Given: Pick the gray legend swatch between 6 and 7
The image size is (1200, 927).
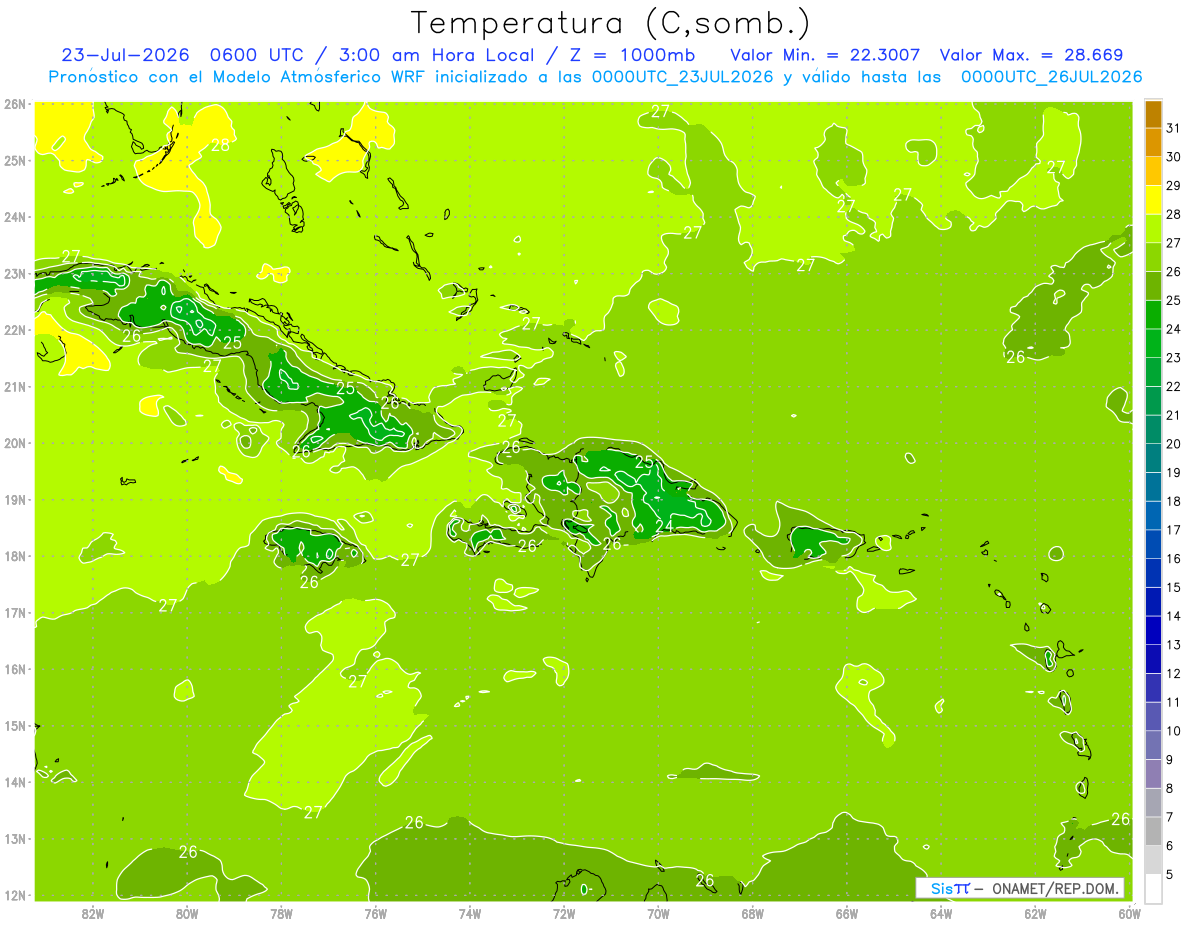Looking at the screenshot, I should (x=1153, y=831).
